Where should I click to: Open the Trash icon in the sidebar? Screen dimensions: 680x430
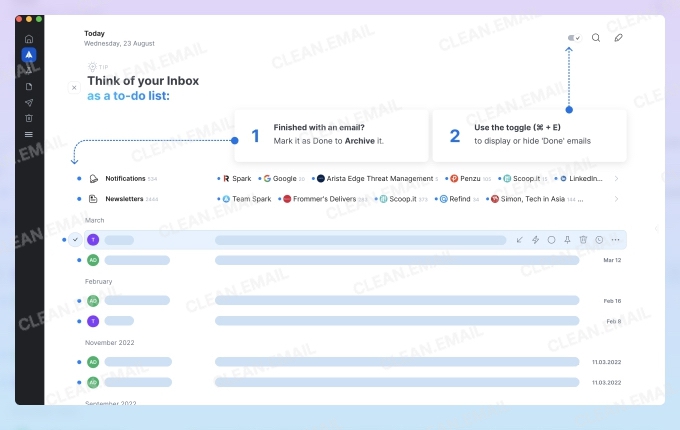pyautogui.click(x=29, y=118)
